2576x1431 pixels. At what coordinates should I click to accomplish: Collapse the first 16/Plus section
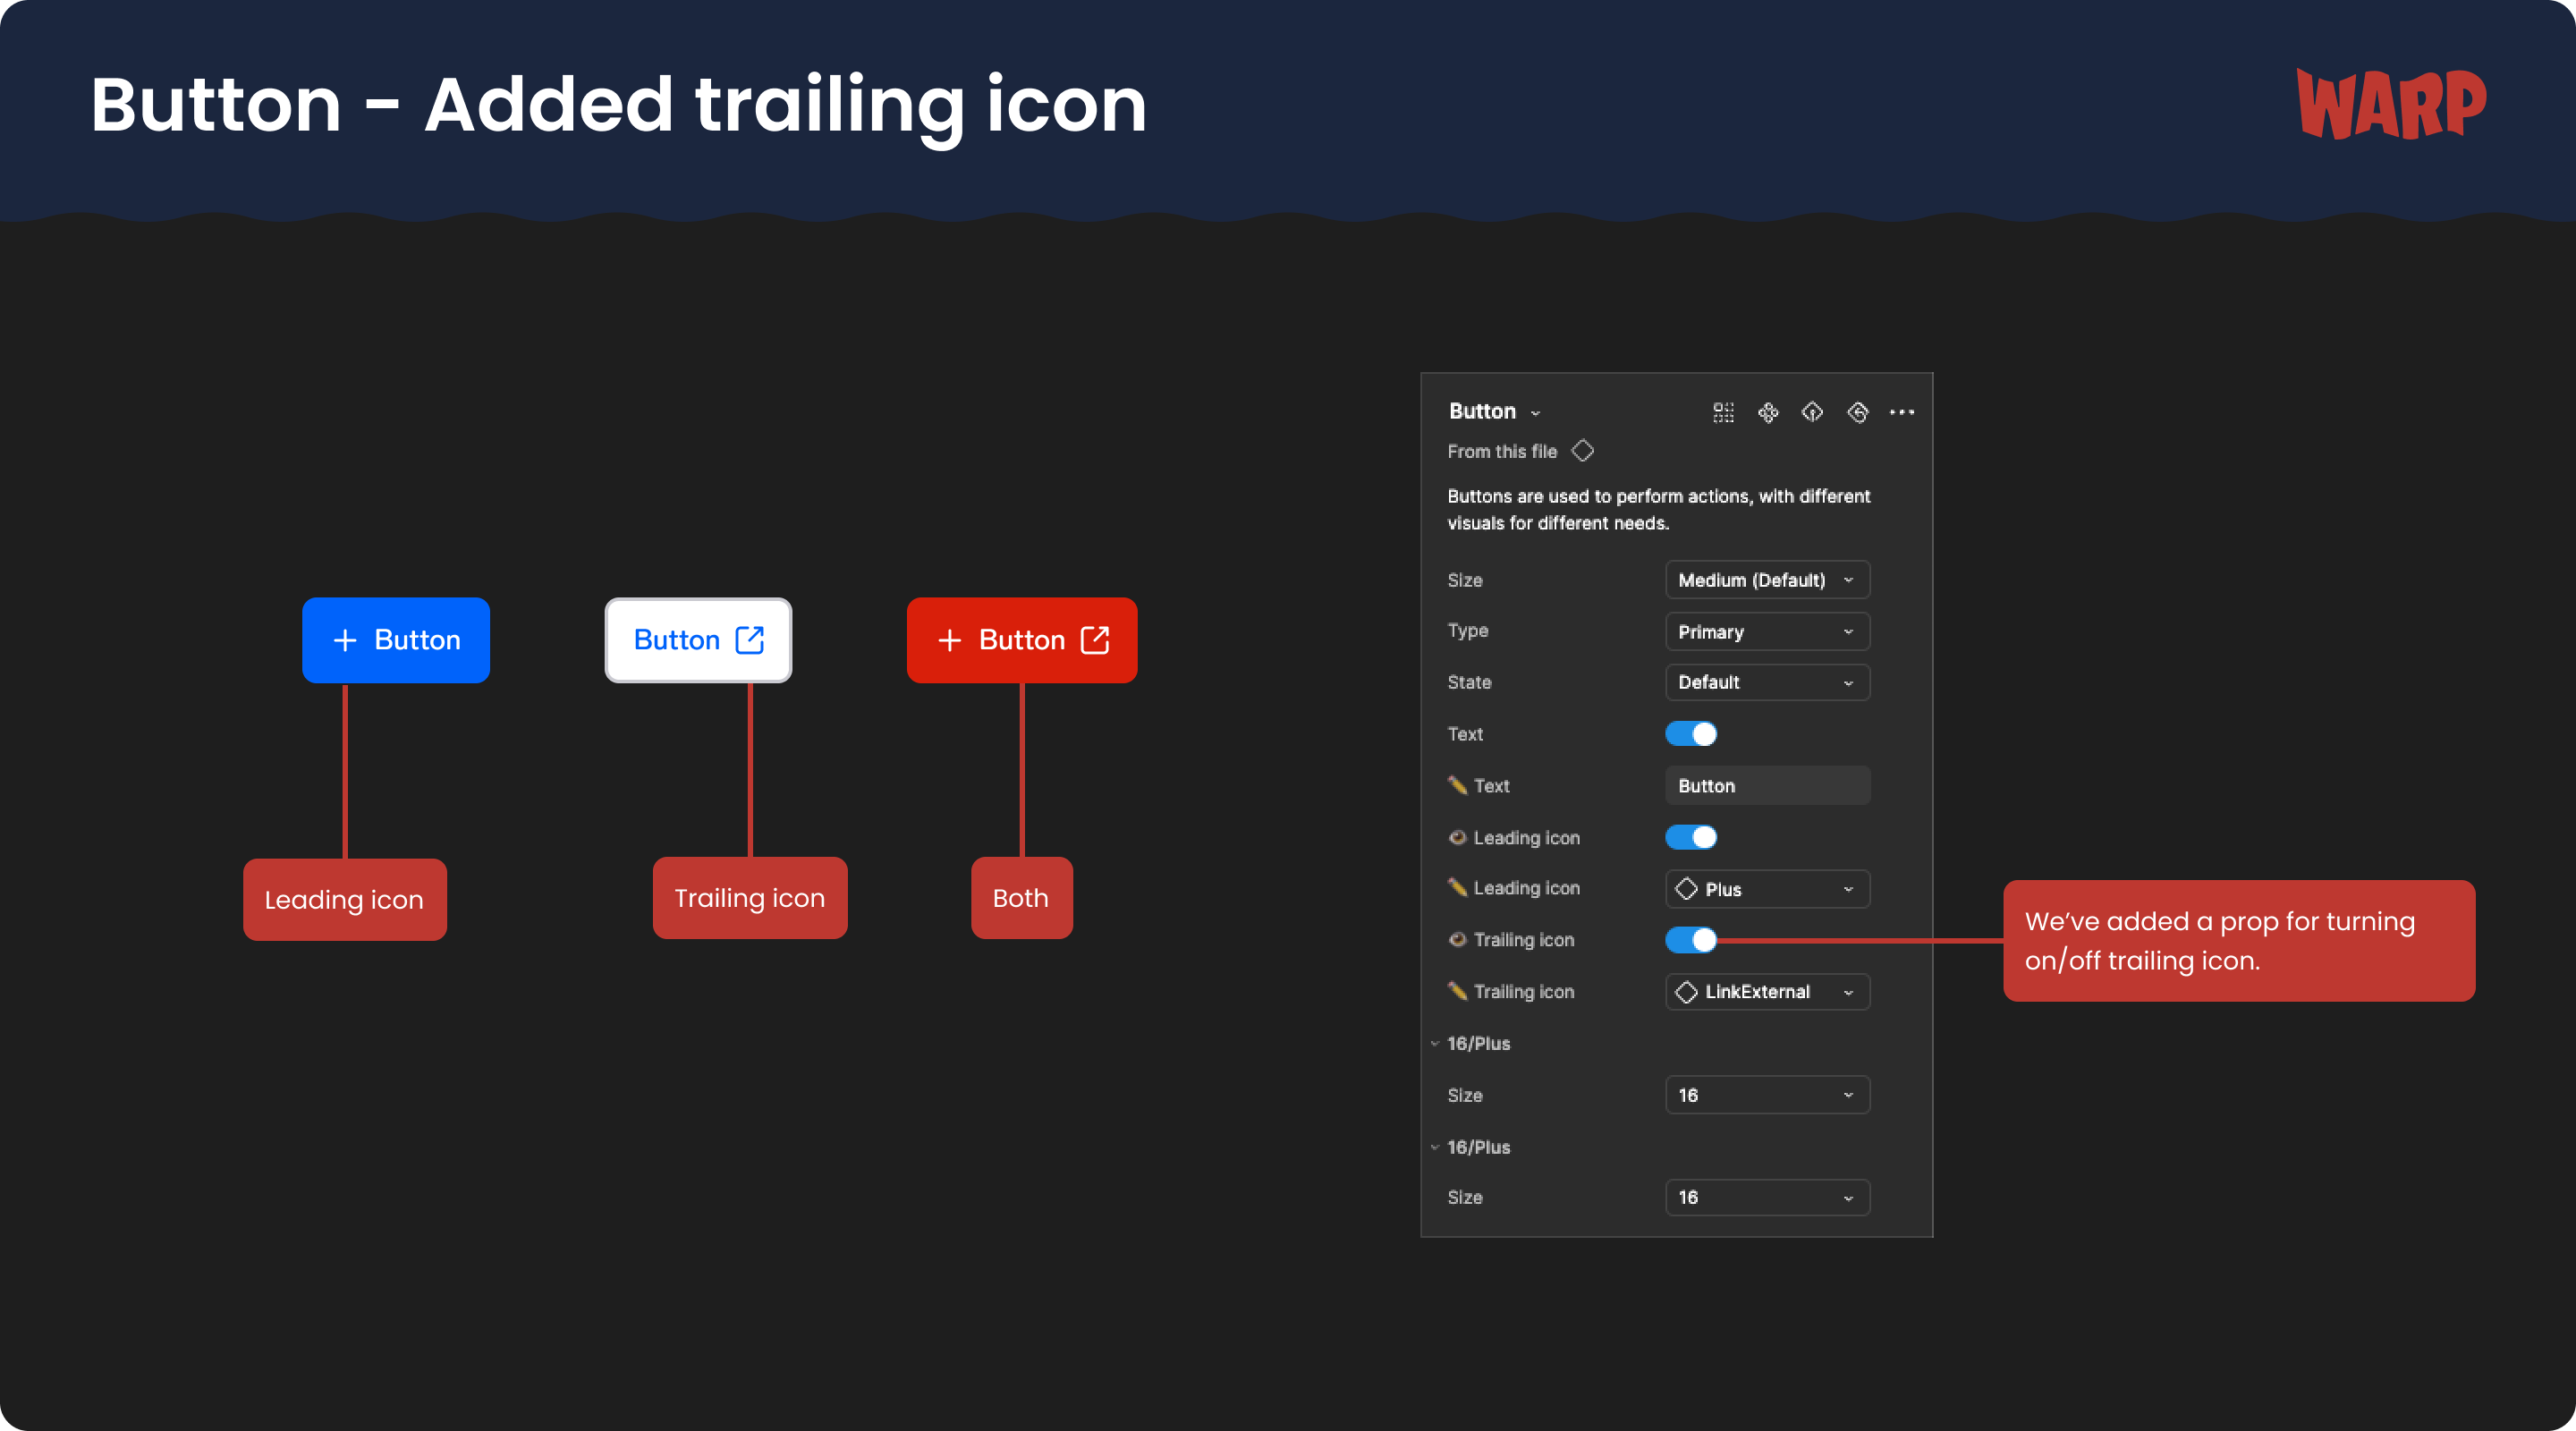pos(1435,1043)
